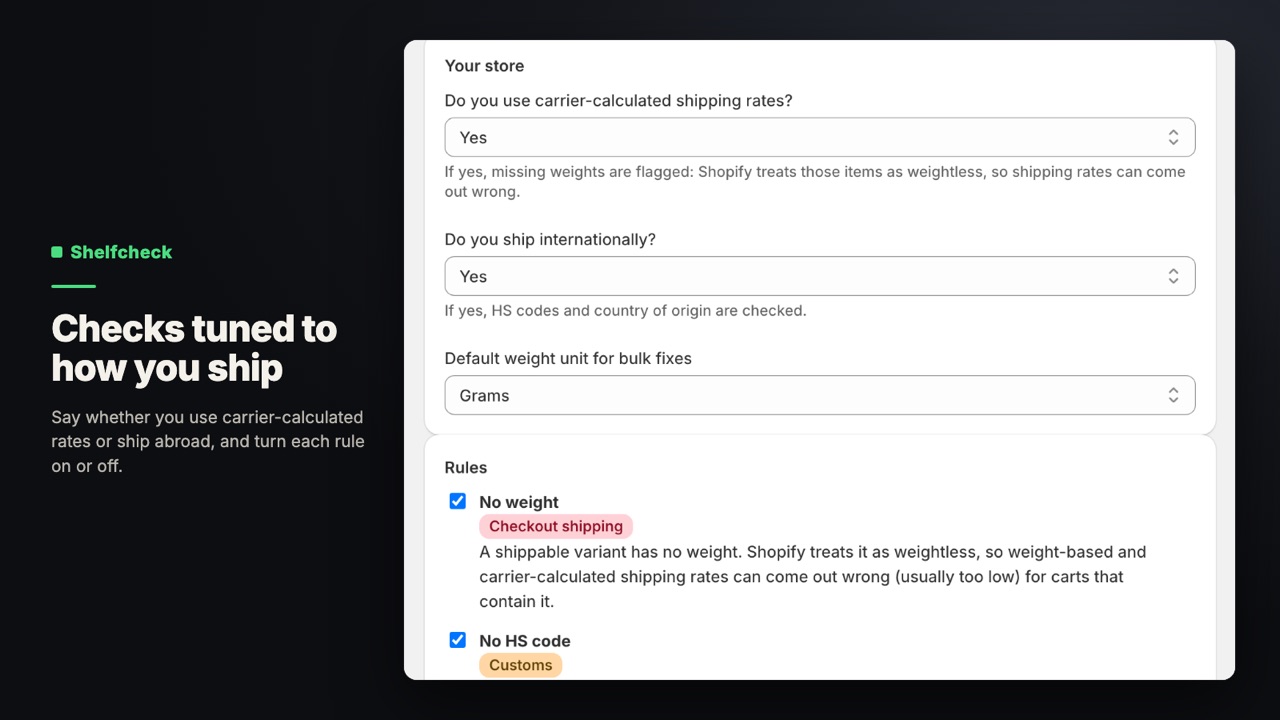This screenshot has height=720, width=1280.
Task: Open the ship internationally dropdown
Action: point(820,276)
